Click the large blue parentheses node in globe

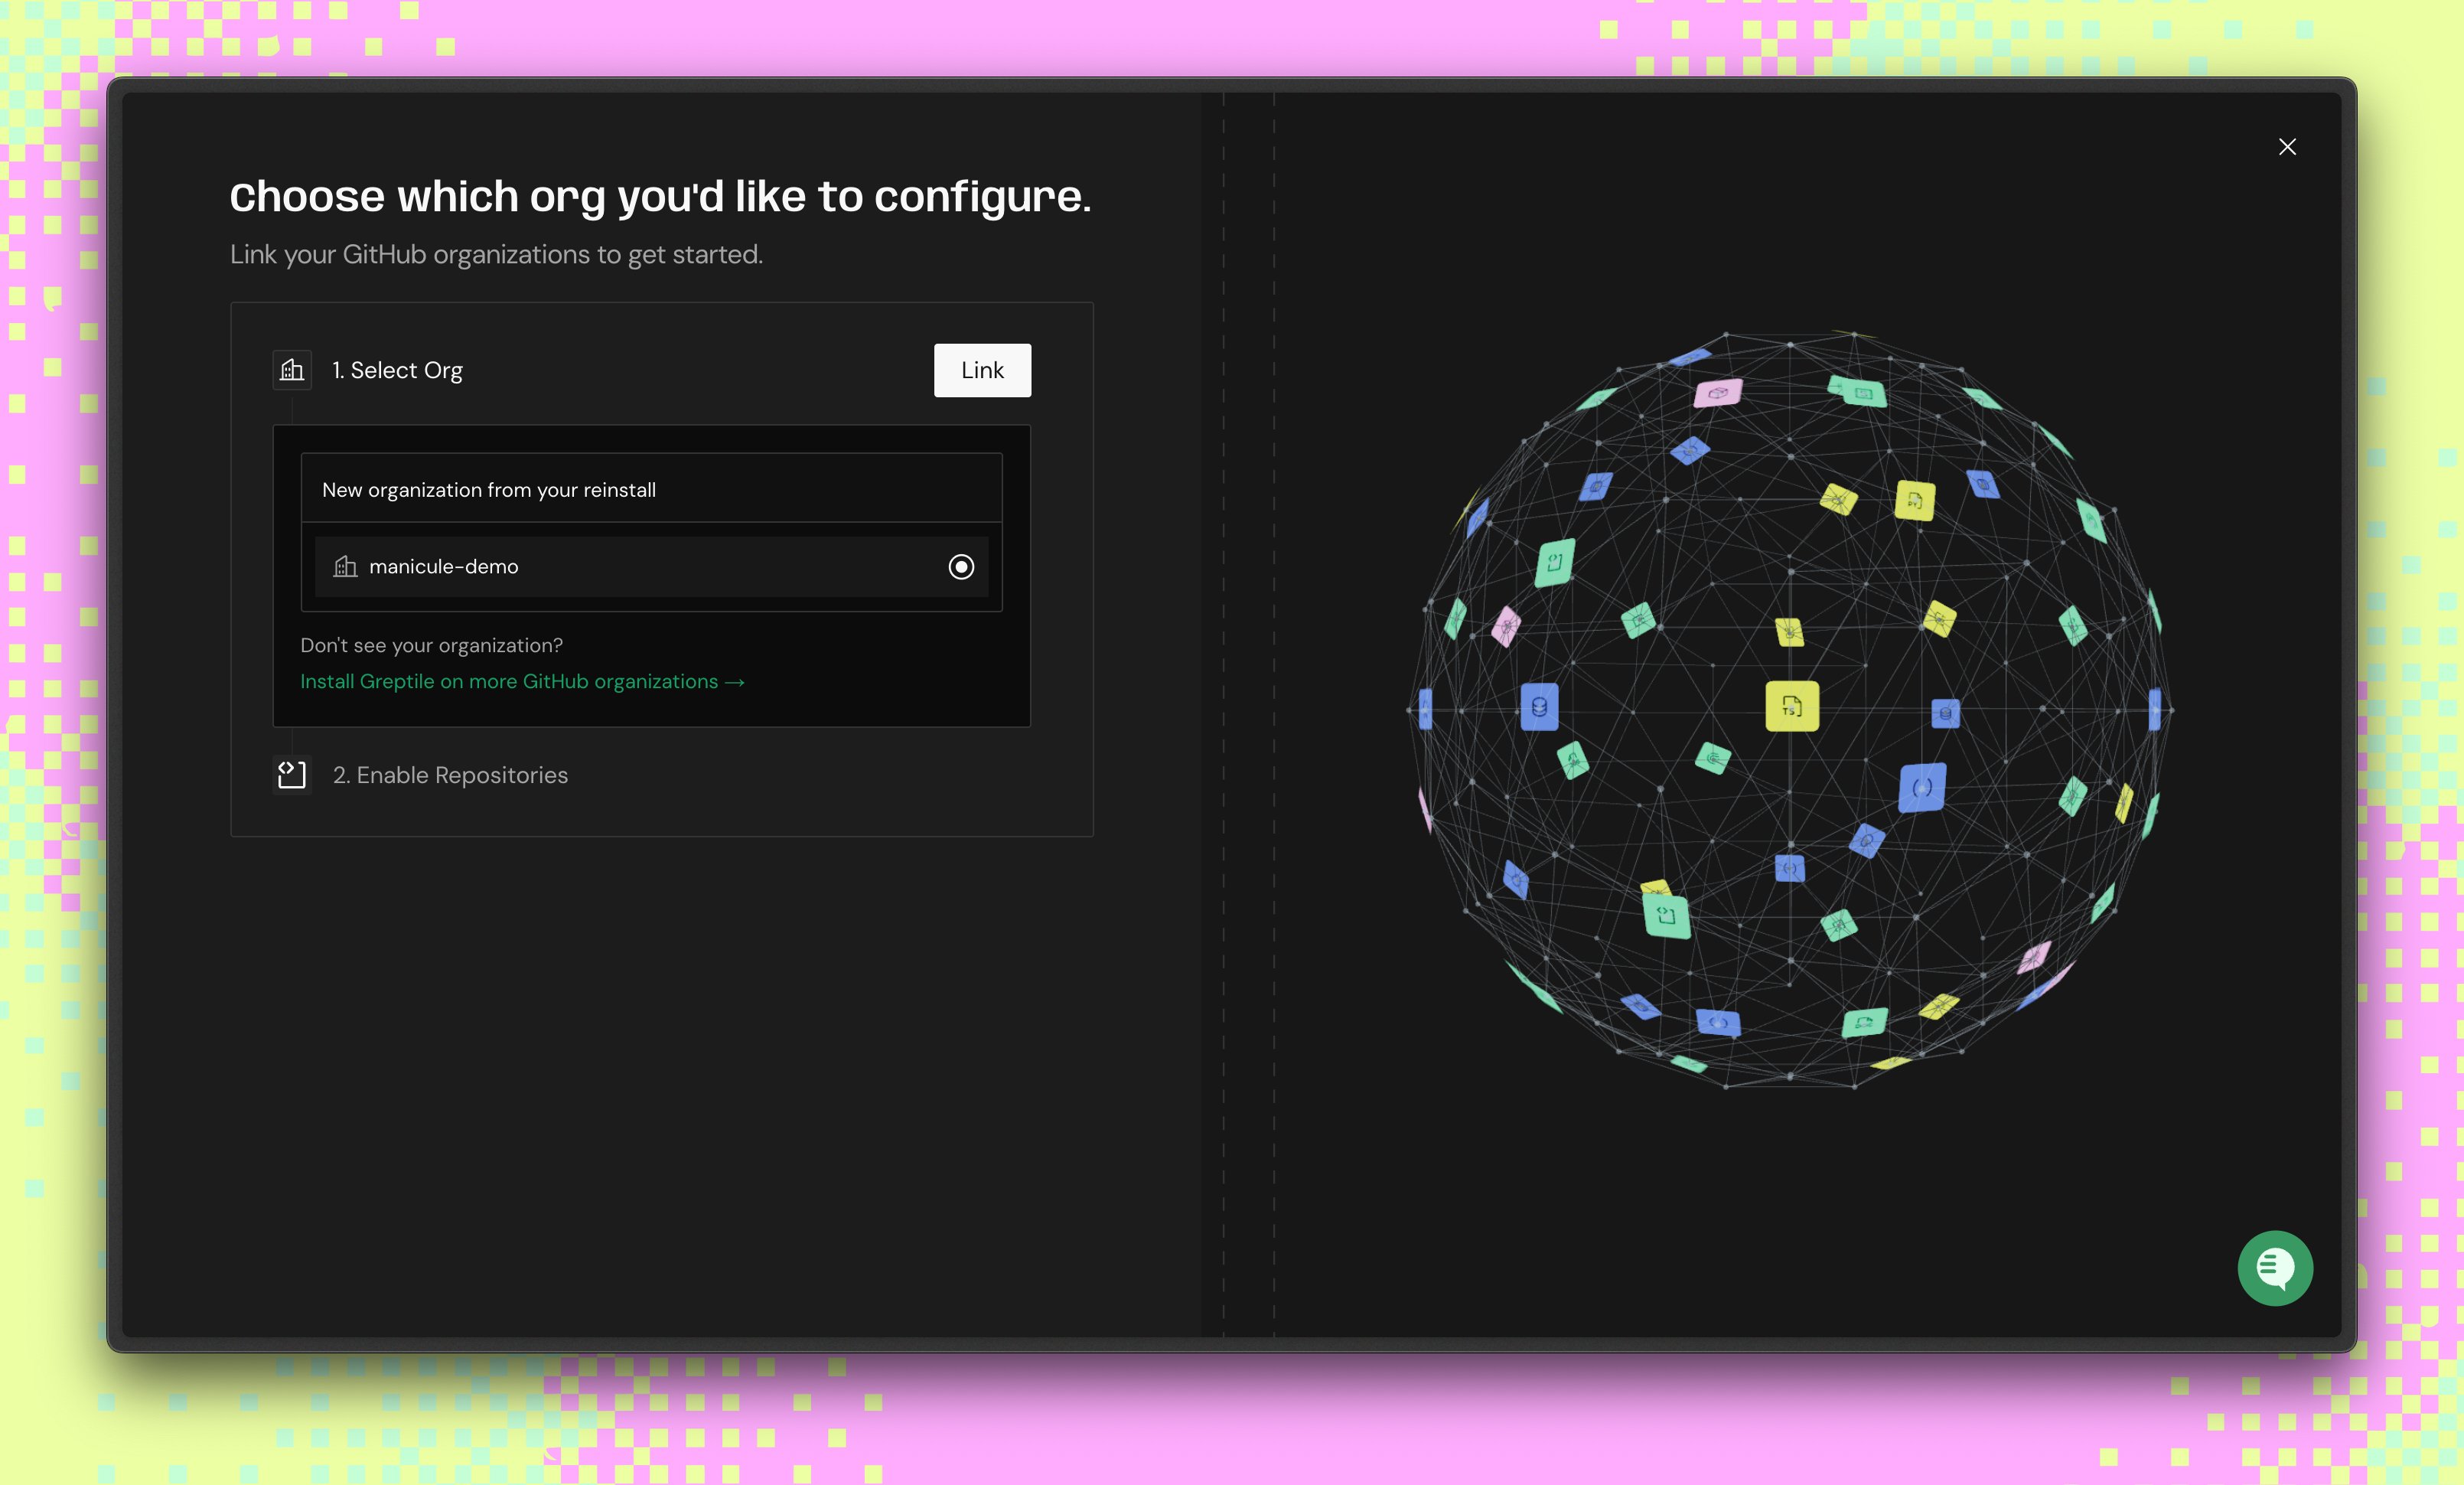click(1922, 788)
